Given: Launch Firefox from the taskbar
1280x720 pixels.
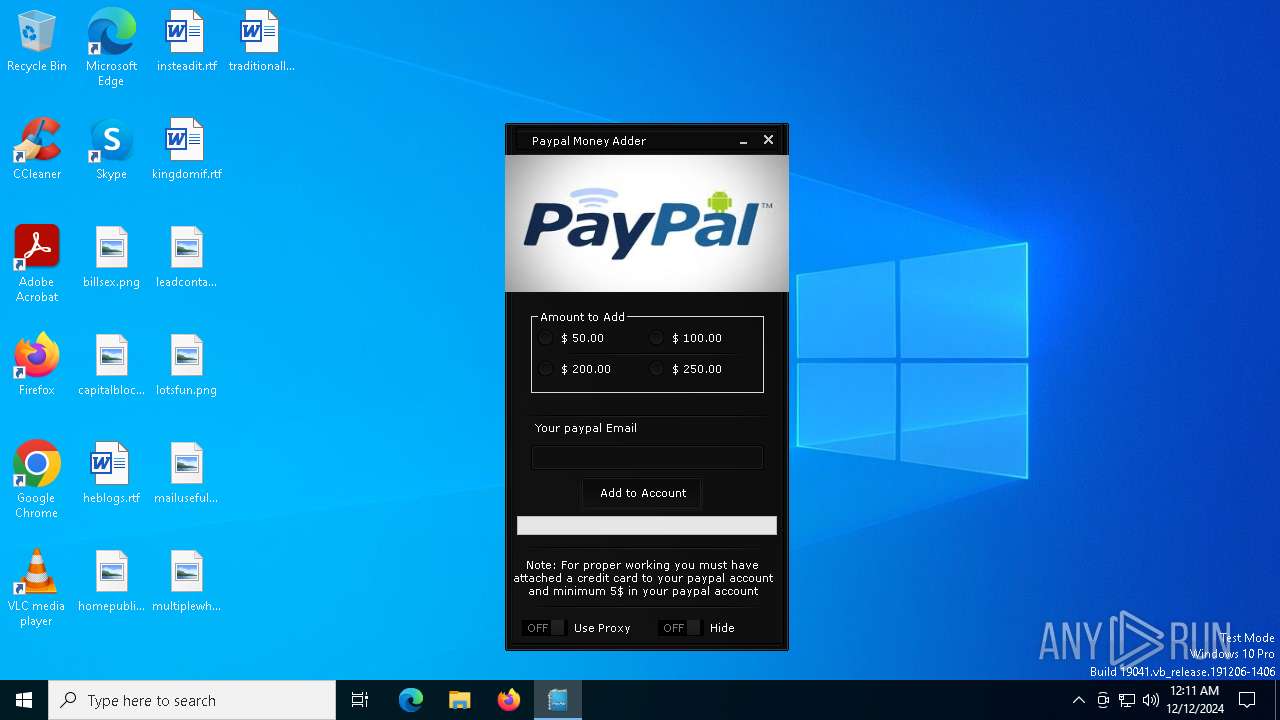Looking at the screenshot, I should pyautogui.click(x=509, y=700).
